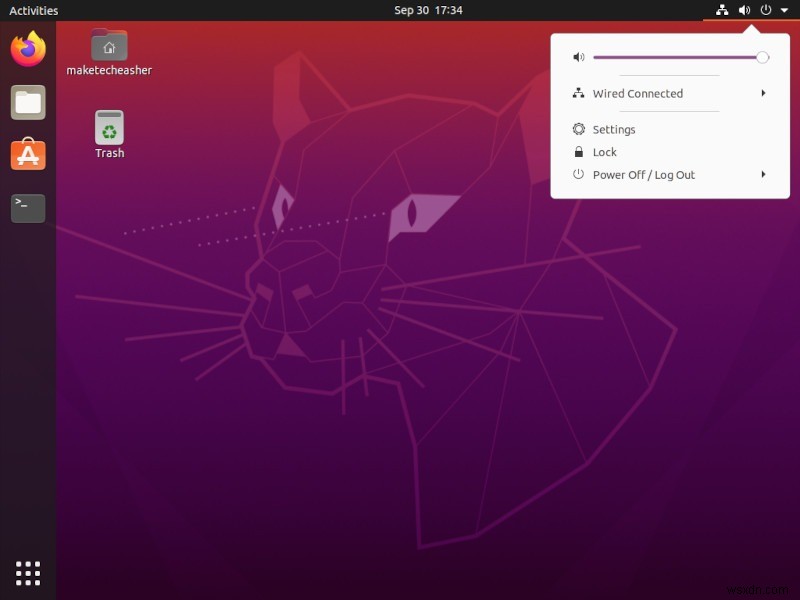The image size is (800, 600).
Task: Open Firefox from the dock
Action: click(27, 49)
